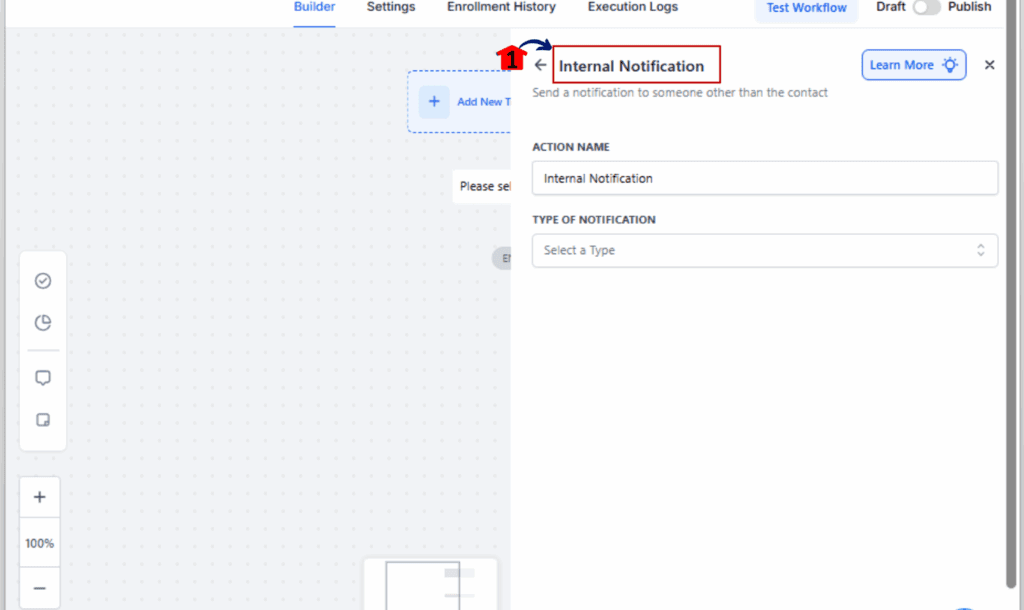
Task: Click the Add New Trigger label
Action: click(x=483, y=102)
